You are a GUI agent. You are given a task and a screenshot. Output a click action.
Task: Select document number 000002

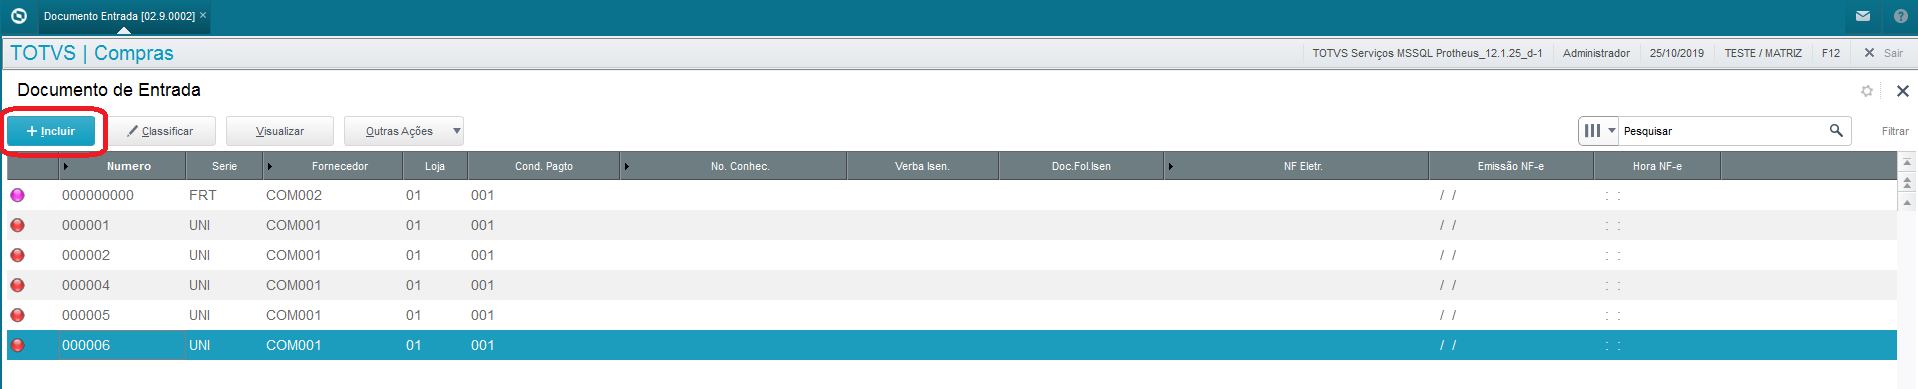(86, 255)
